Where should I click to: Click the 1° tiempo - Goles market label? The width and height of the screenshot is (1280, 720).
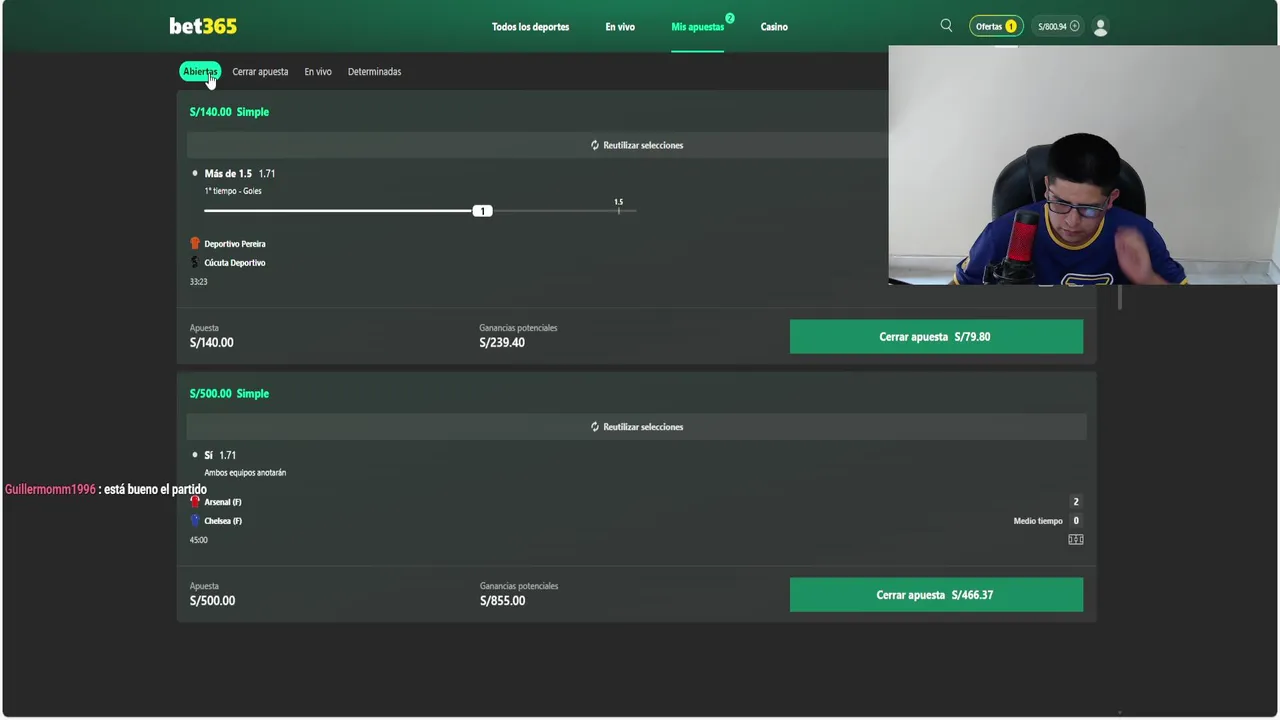(x=233, y=191)
